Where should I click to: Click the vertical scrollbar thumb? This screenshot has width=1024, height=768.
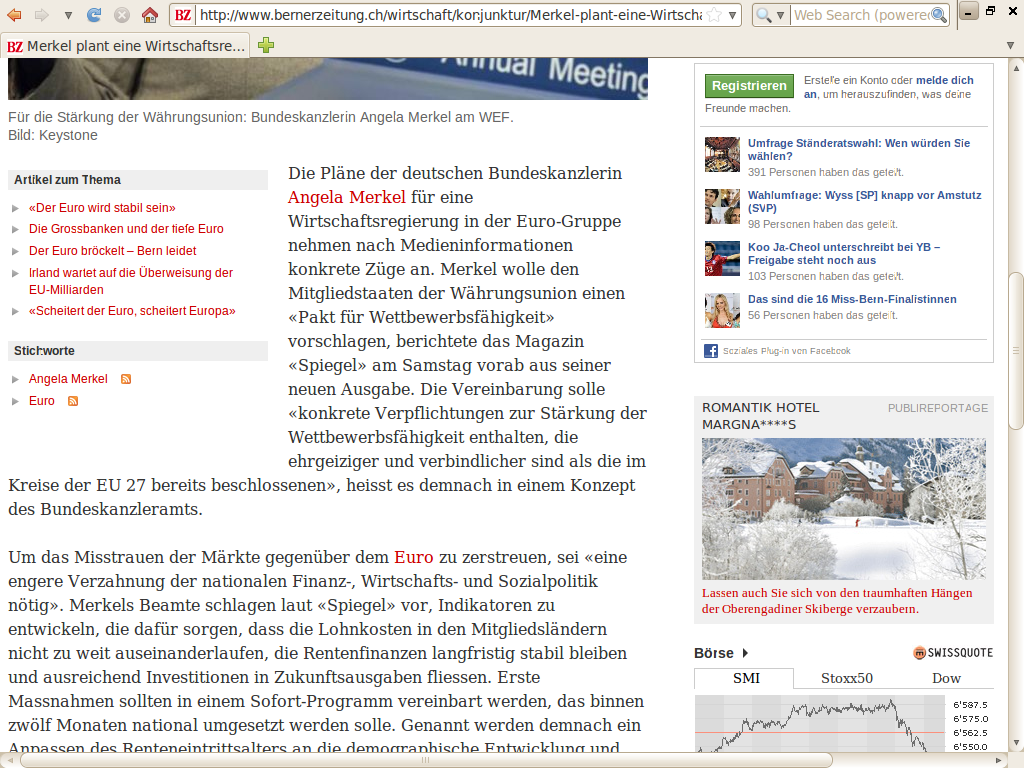[1016, 351]
